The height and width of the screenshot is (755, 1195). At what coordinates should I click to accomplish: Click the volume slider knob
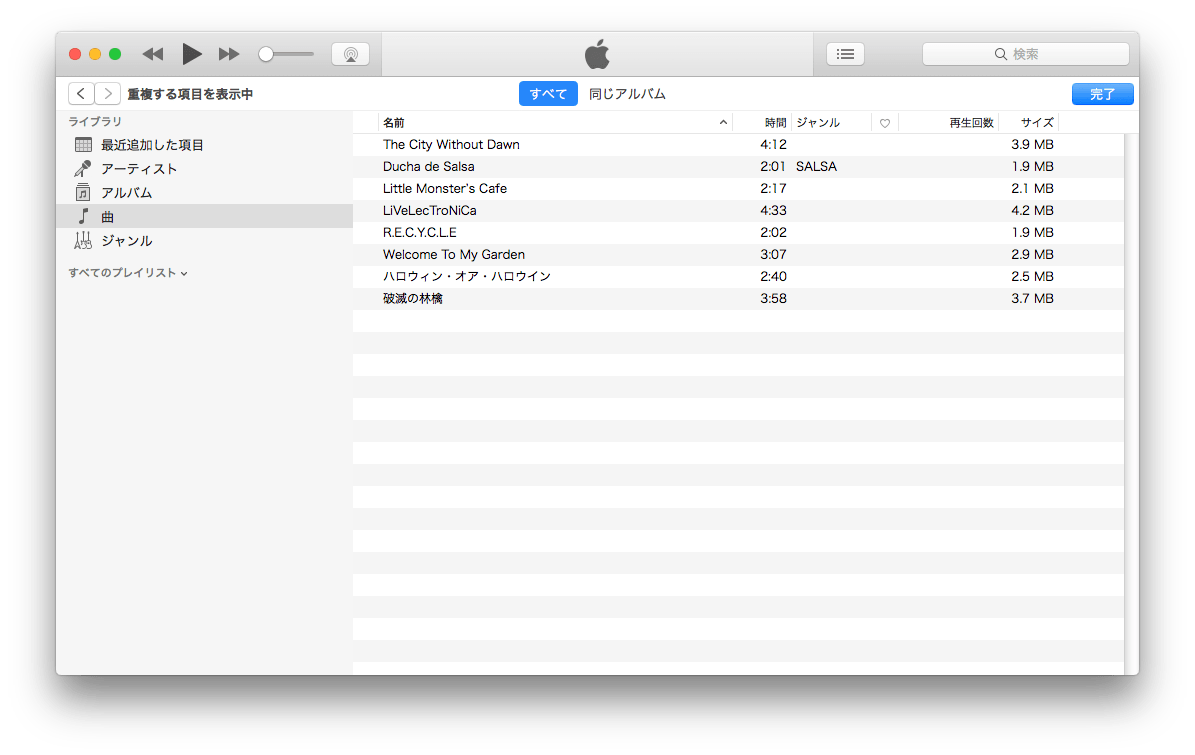pos(266,54)
